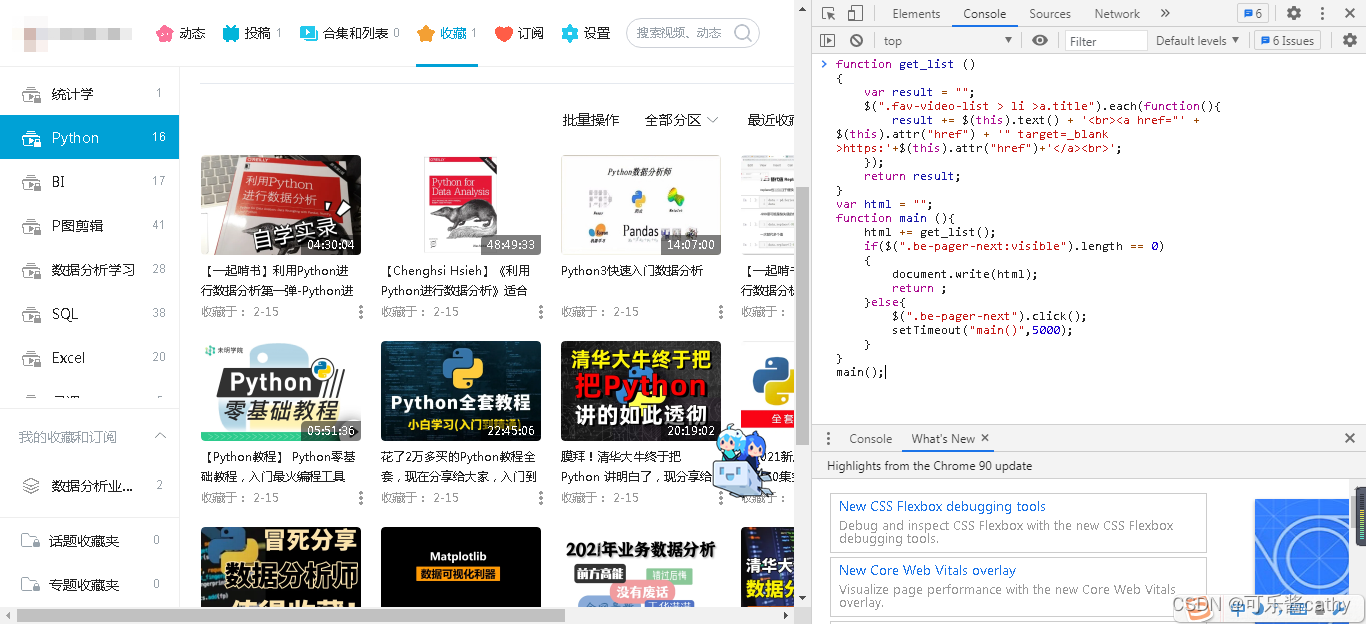Show the console sidebar icon
1366x624 pixels.
(828, 41)
